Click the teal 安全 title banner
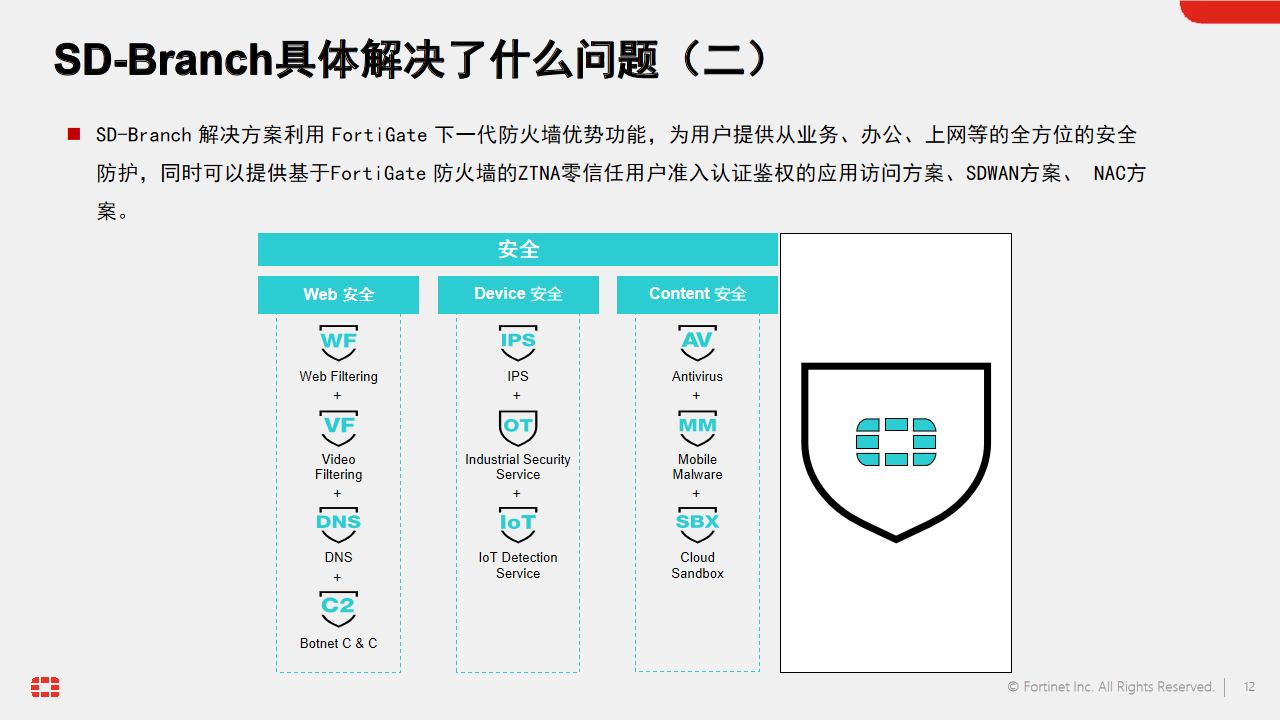The width and height of the screenshot is (1280, 720). 517,249
